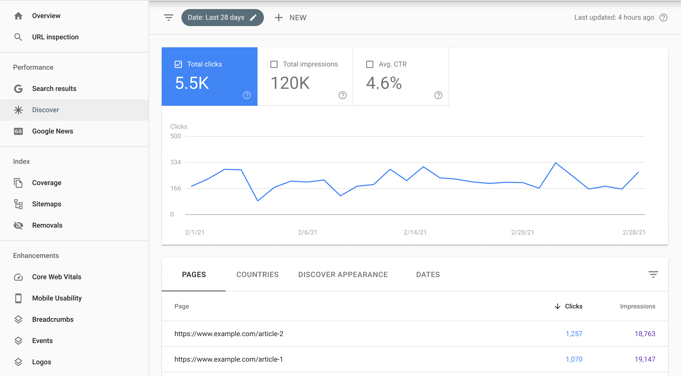Click the 18,763 impressions value
Image resolution: width=681 pixels, height=376 pixels.
point(645,334)
